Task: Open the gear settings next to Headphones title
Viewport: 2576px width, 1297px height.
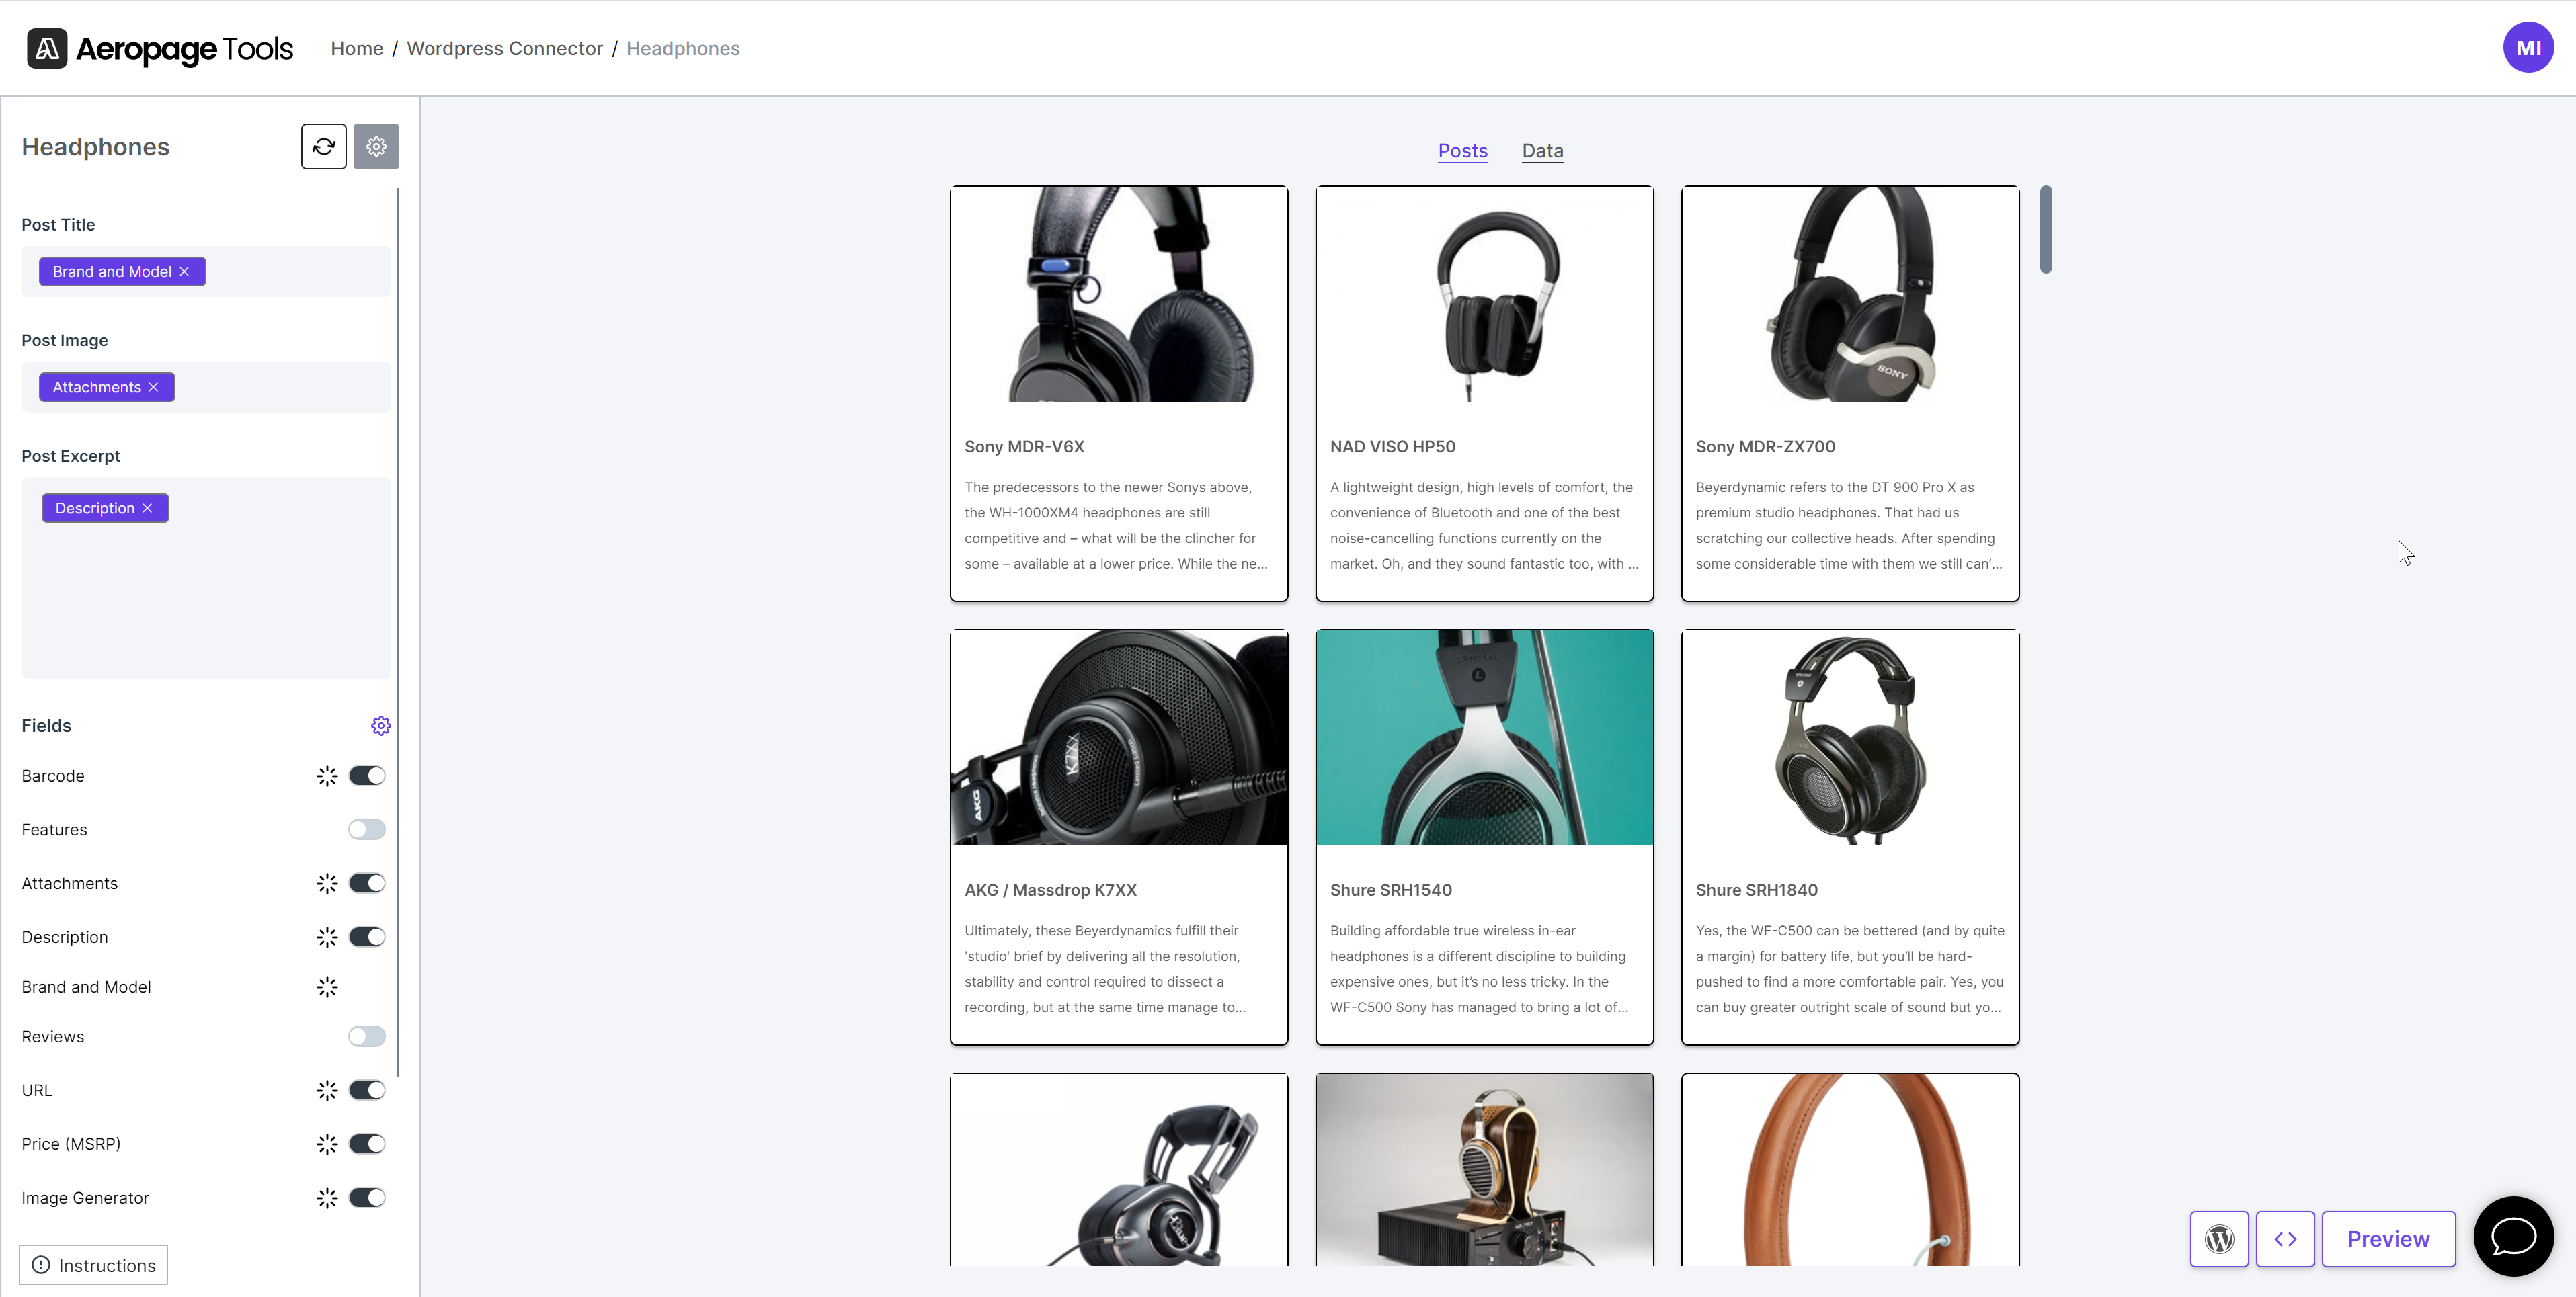Action: coord(376,147)
